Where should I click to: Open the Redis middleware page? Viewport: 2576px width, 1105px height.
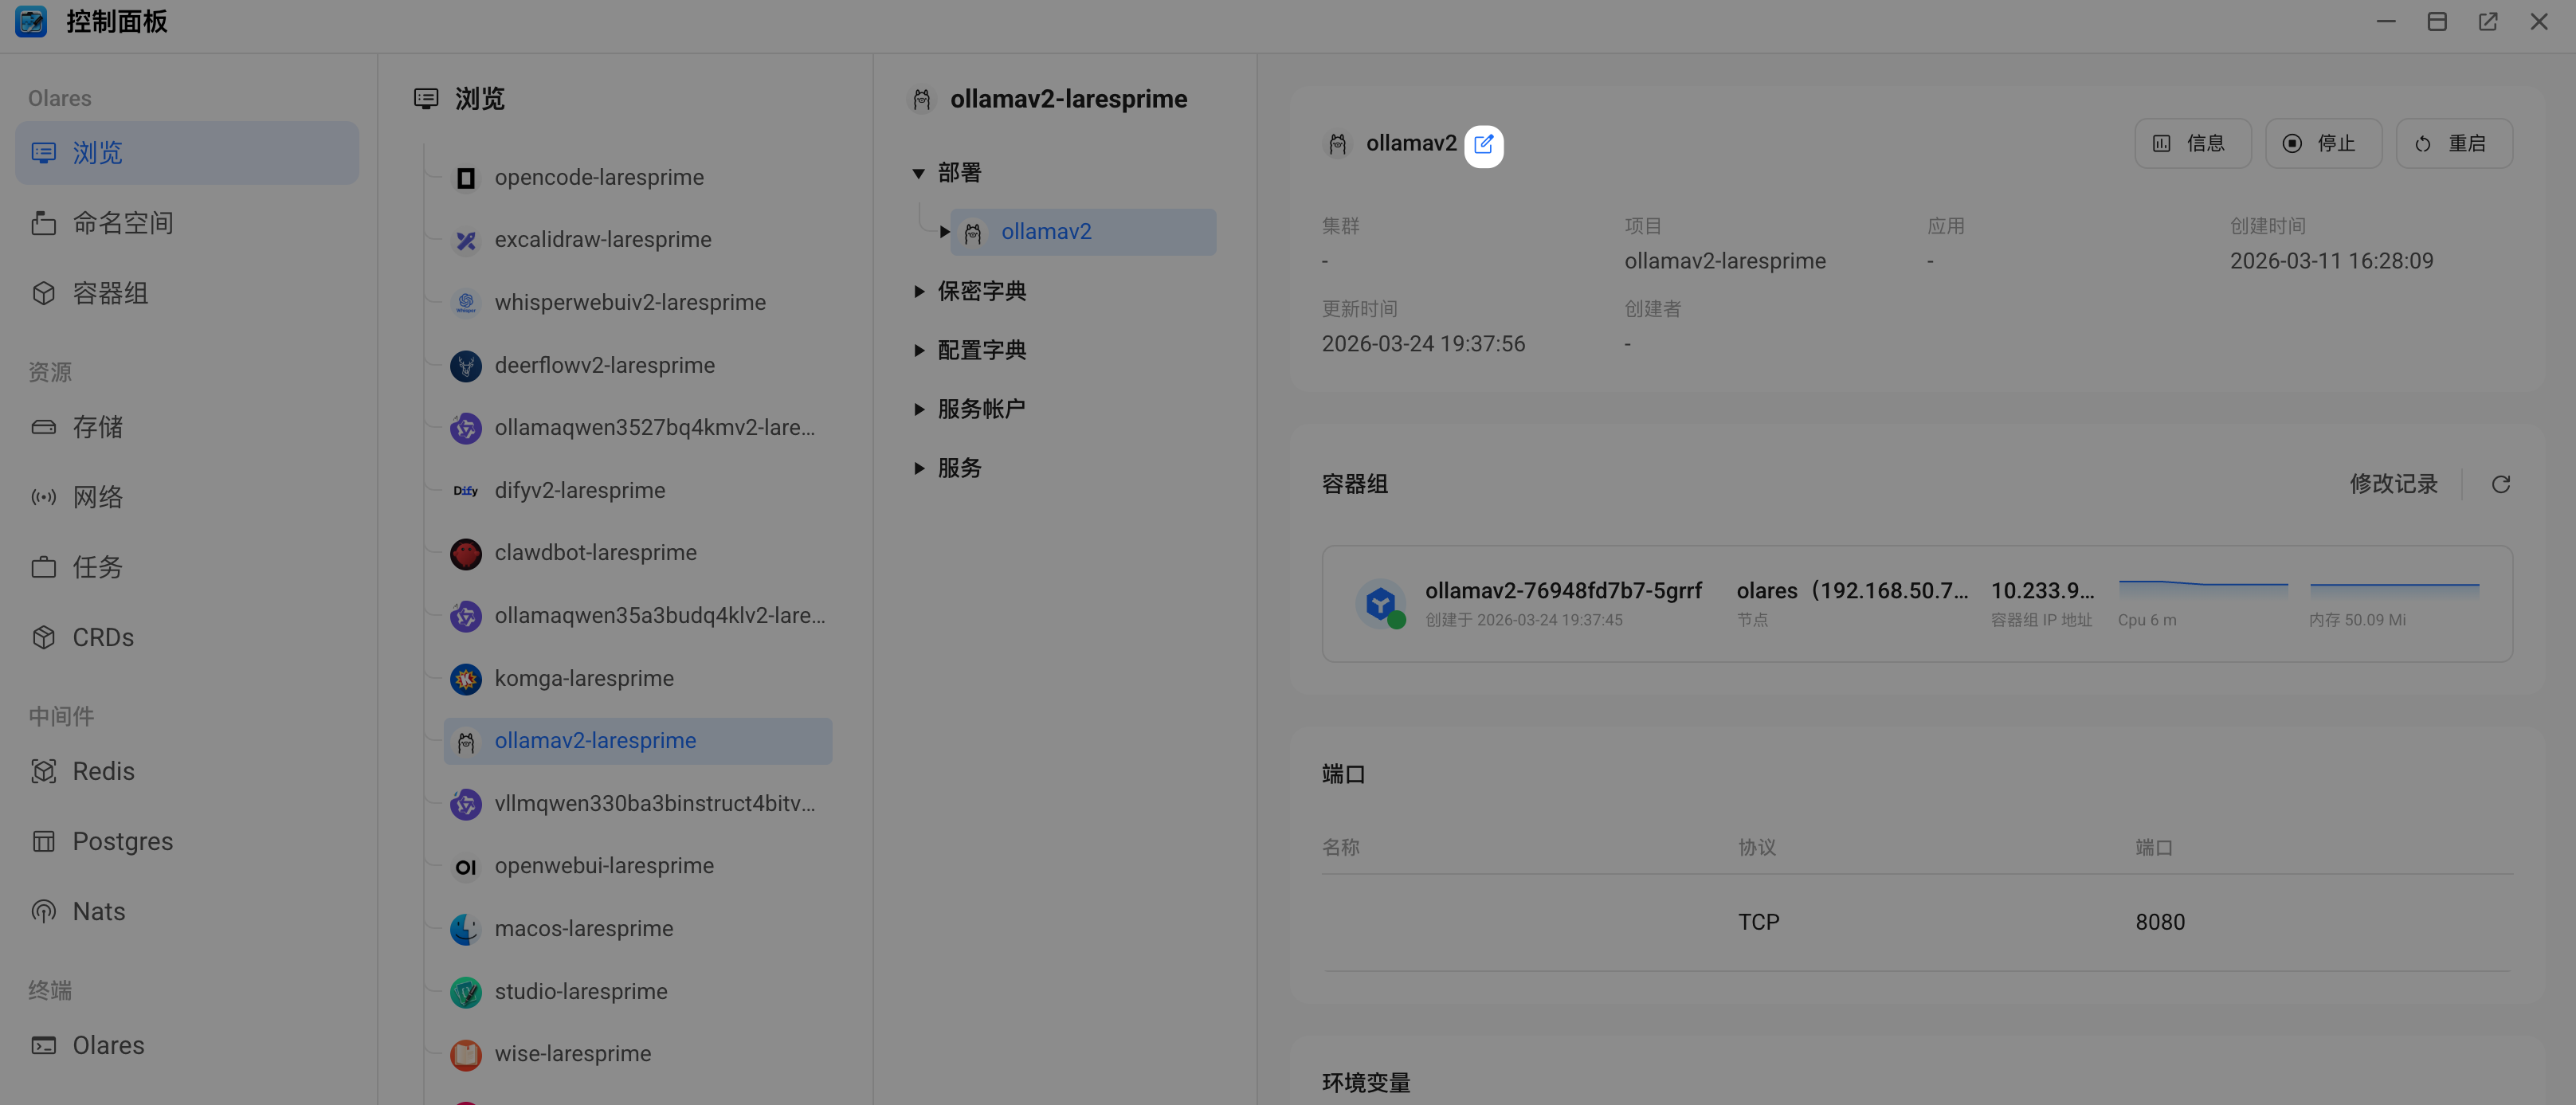pos(103,771)
